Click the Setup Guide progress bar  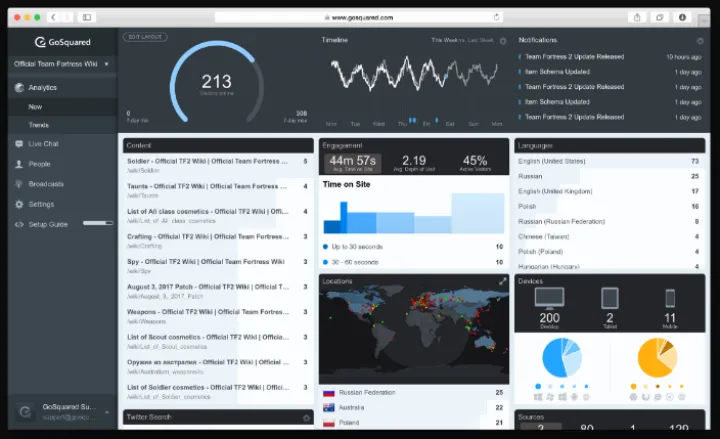pyautogui.click(x=97, y=223)
